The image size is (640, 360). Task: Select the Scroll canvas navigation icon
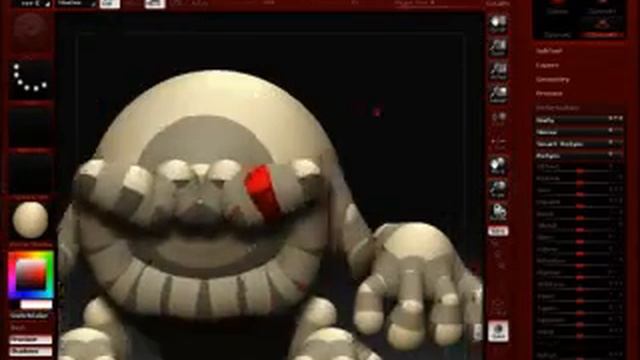tap(498, 24)
